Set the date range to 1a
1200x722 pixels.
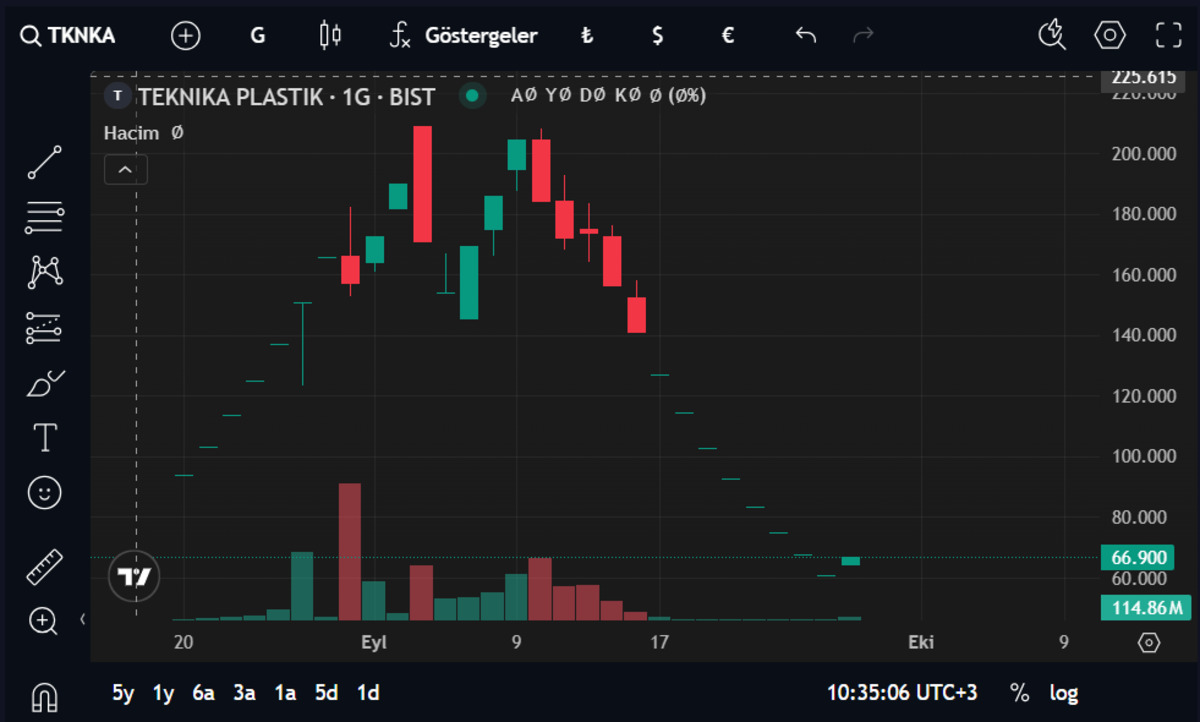click(x=286, y=692)
